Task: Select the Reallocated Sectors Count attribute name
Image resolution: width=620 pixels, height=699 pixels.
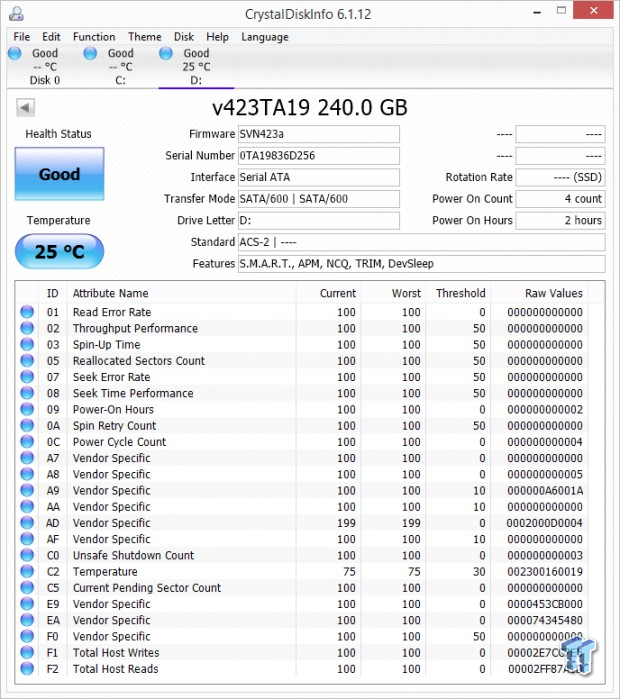Action: pyautogui.click(x=139, y=361)
